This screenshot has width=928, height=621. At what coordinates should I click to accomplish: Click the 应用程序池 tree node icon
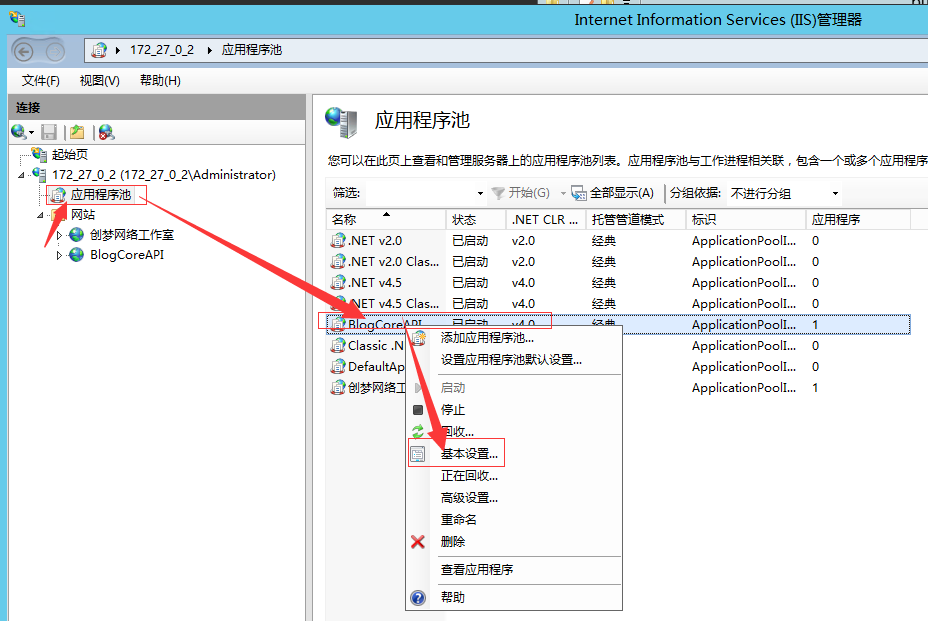58,195
